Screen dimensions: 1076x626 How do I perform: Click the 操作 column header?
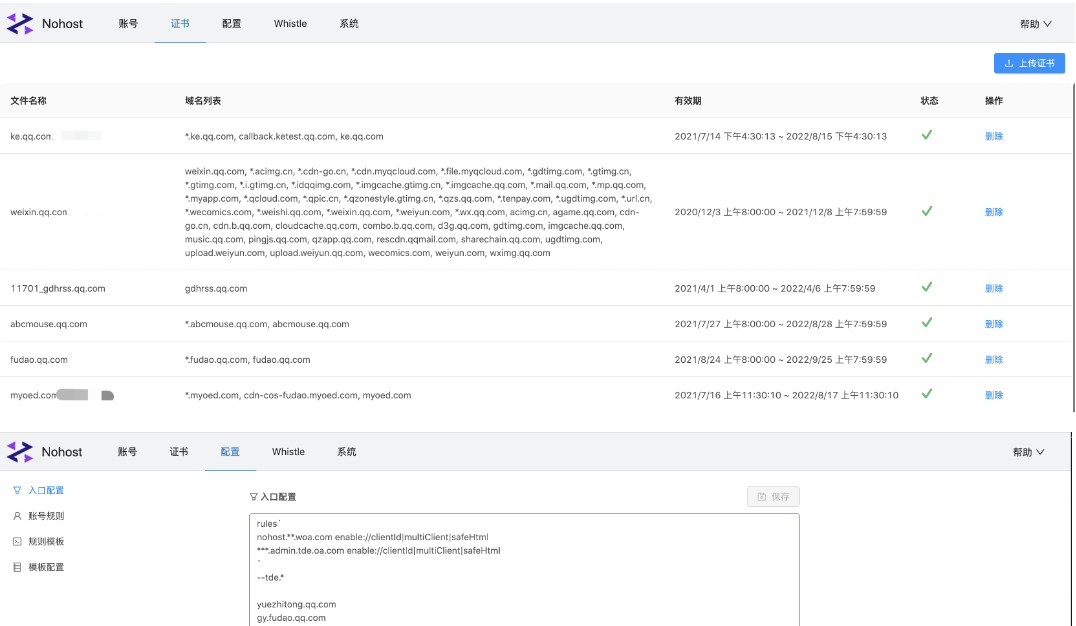[x=994, y=101]
